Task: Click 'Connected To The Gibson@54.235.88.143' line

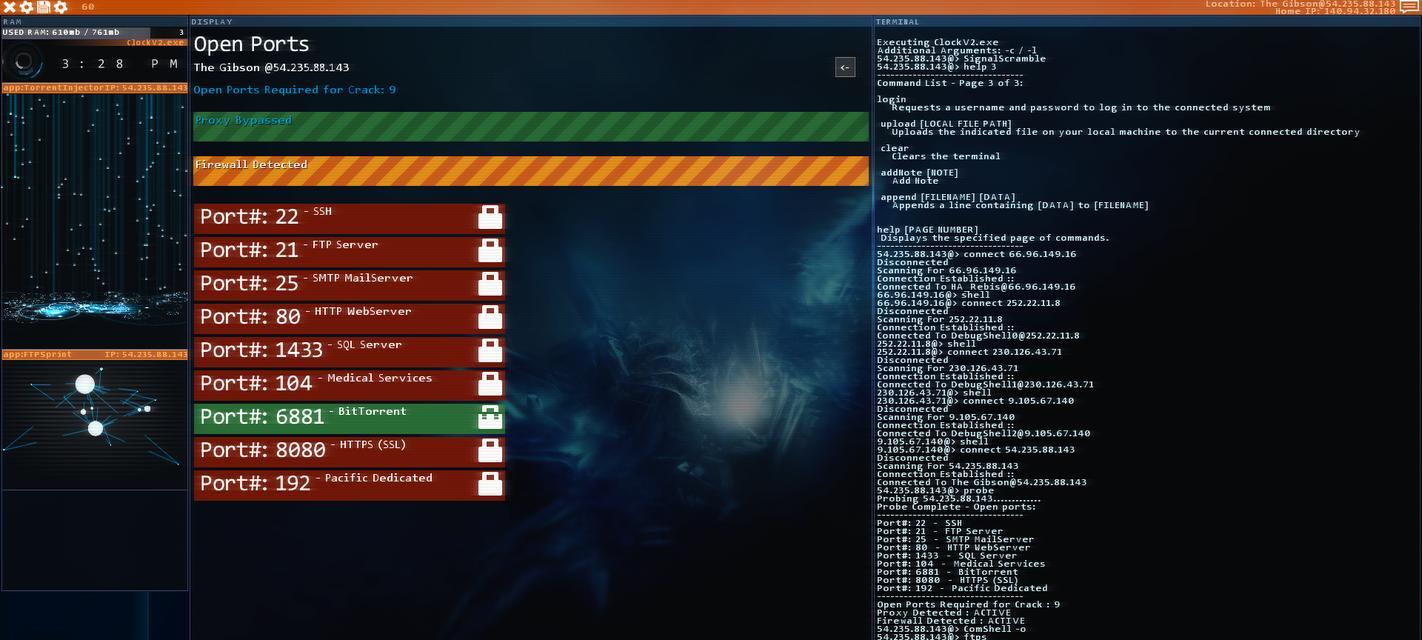Action: pos(982,482)
